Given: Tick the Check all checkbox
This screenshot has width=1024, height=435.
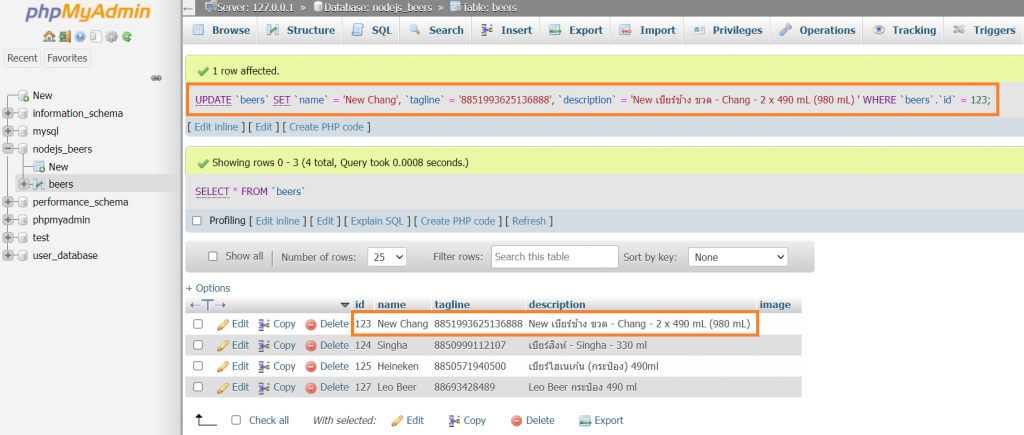Looking at the screenshot, I should tap(236, 420).
